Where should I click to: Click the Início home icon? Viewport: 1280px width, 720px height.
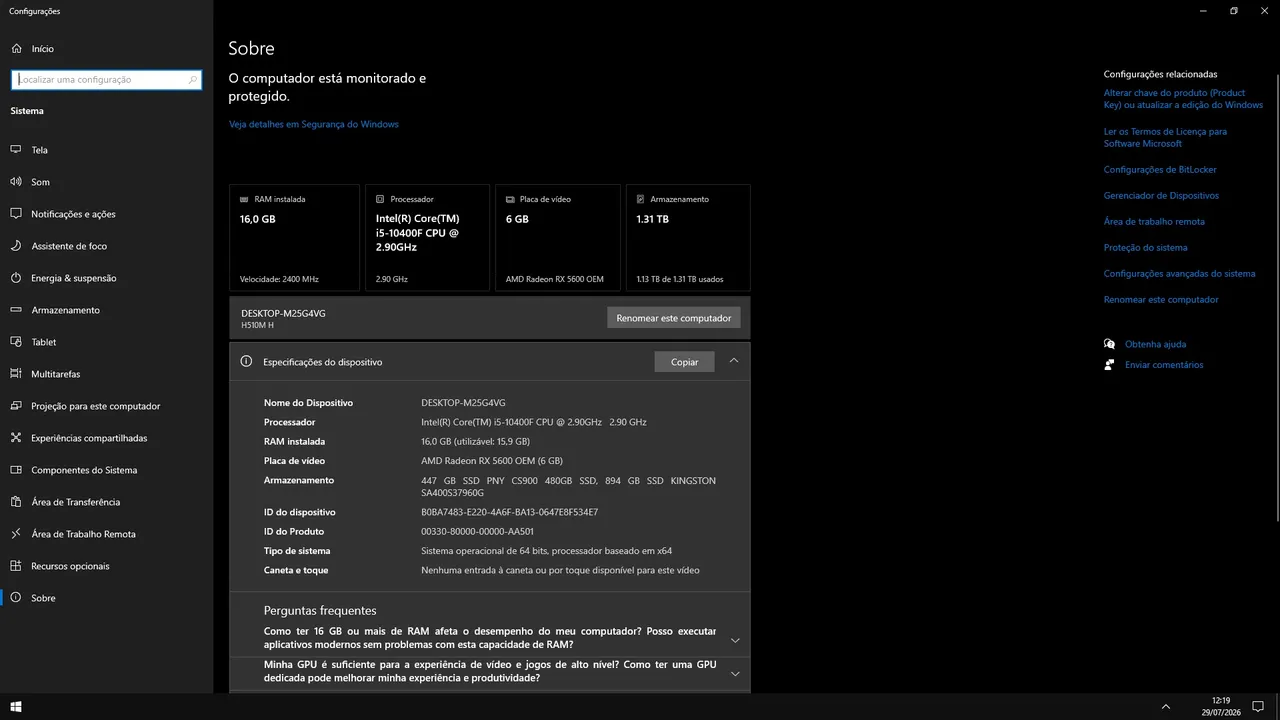pos(16,48)
